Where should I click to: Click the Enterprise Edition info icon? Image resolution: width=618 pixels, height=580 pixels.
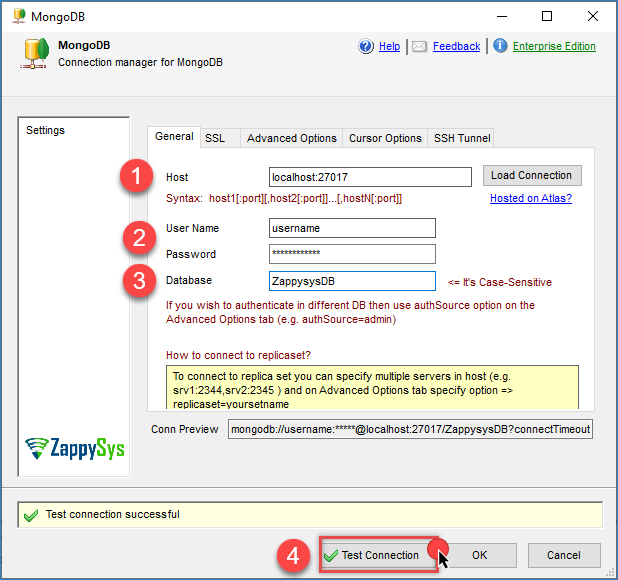(500, 47)
